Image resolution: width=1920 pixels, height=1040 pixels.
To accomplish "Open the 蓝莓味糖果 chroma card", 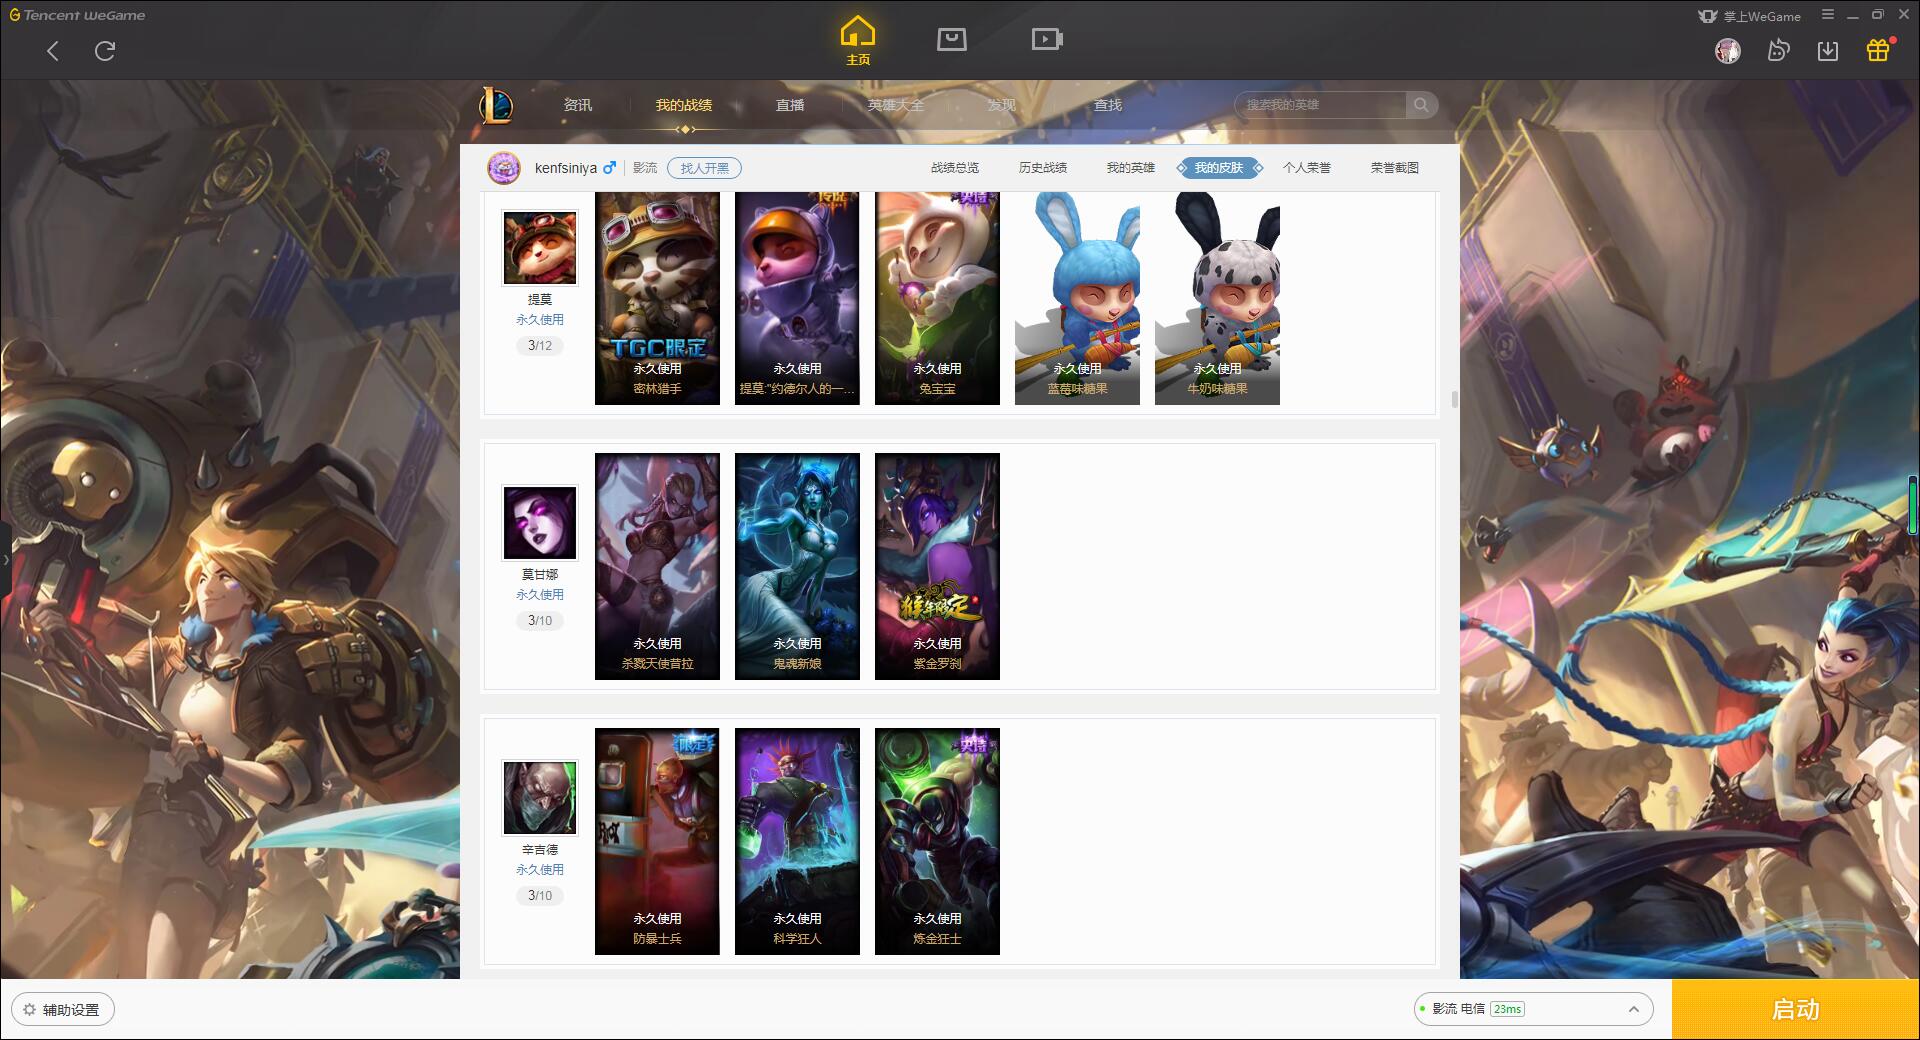I will (1077, 298).
